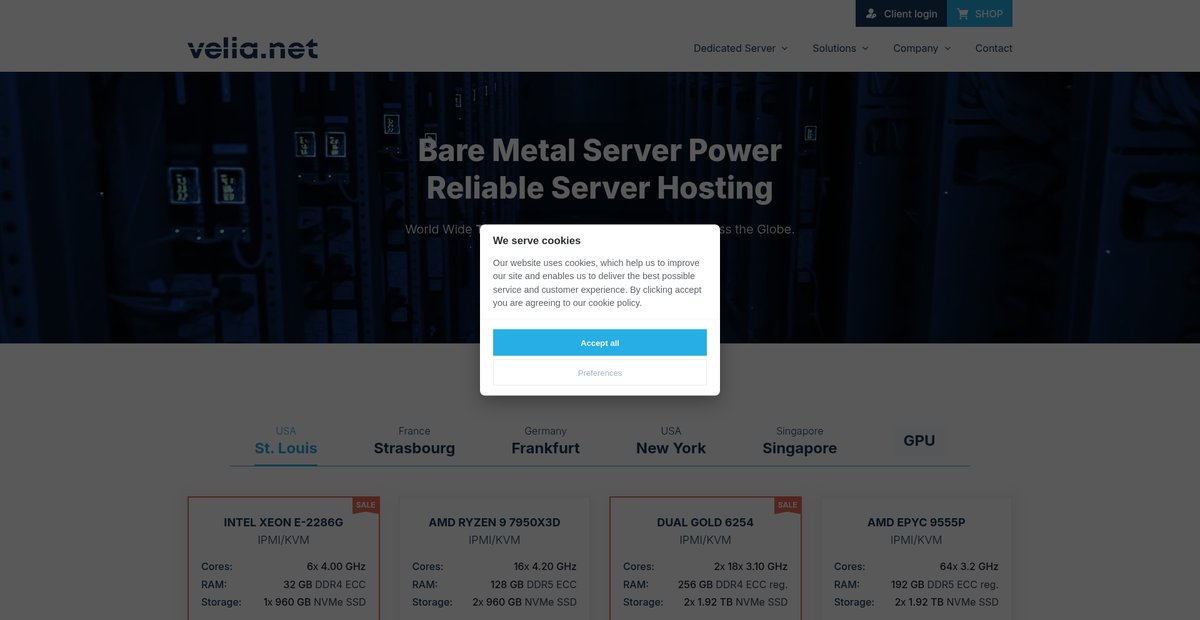Viewport: 1200px width, 620px height.
Task: Go to the Contact page
Action: pyautogui.click(x=994, y=48)
